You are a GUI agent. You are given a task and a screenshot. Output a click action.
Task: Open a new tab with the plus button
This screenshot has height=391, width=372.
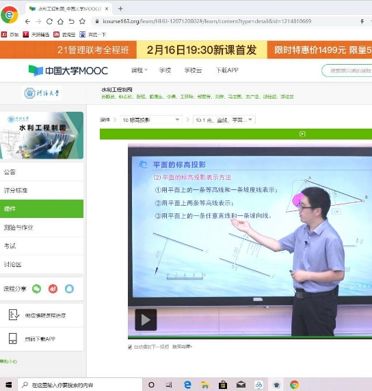click(120, 9)
